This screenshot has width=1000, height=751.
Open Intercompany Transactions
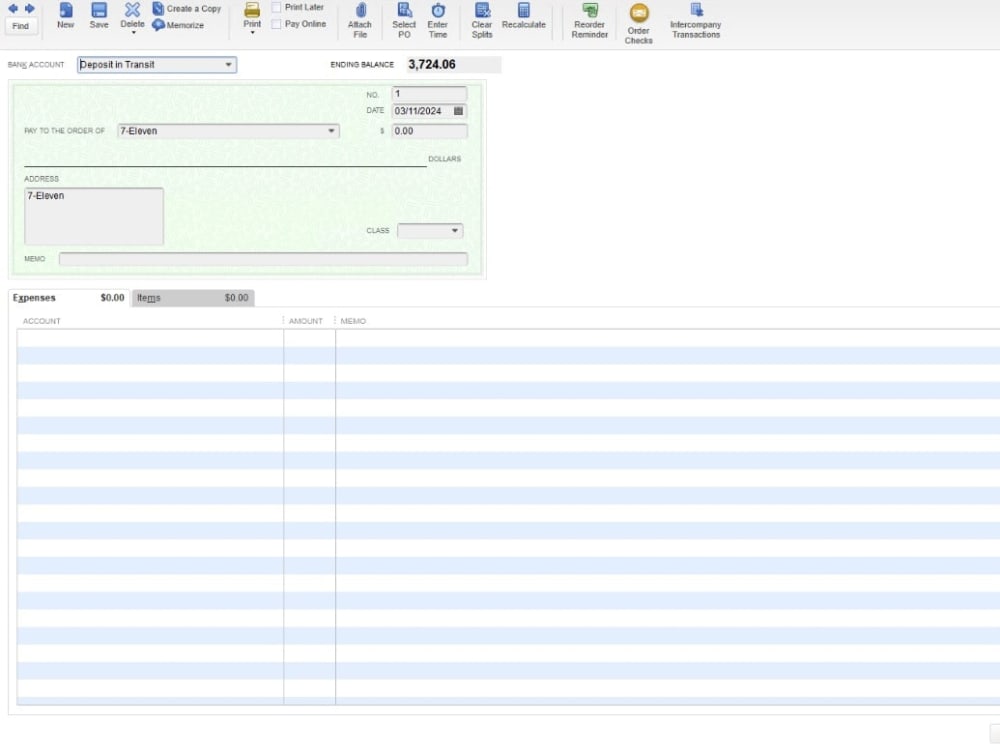click(x=696, y=20)
